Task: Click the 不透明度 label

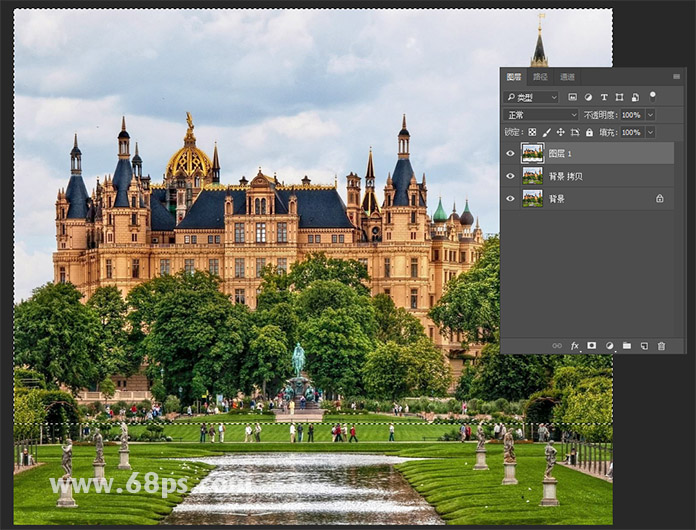Action: [x=601, y=115]
